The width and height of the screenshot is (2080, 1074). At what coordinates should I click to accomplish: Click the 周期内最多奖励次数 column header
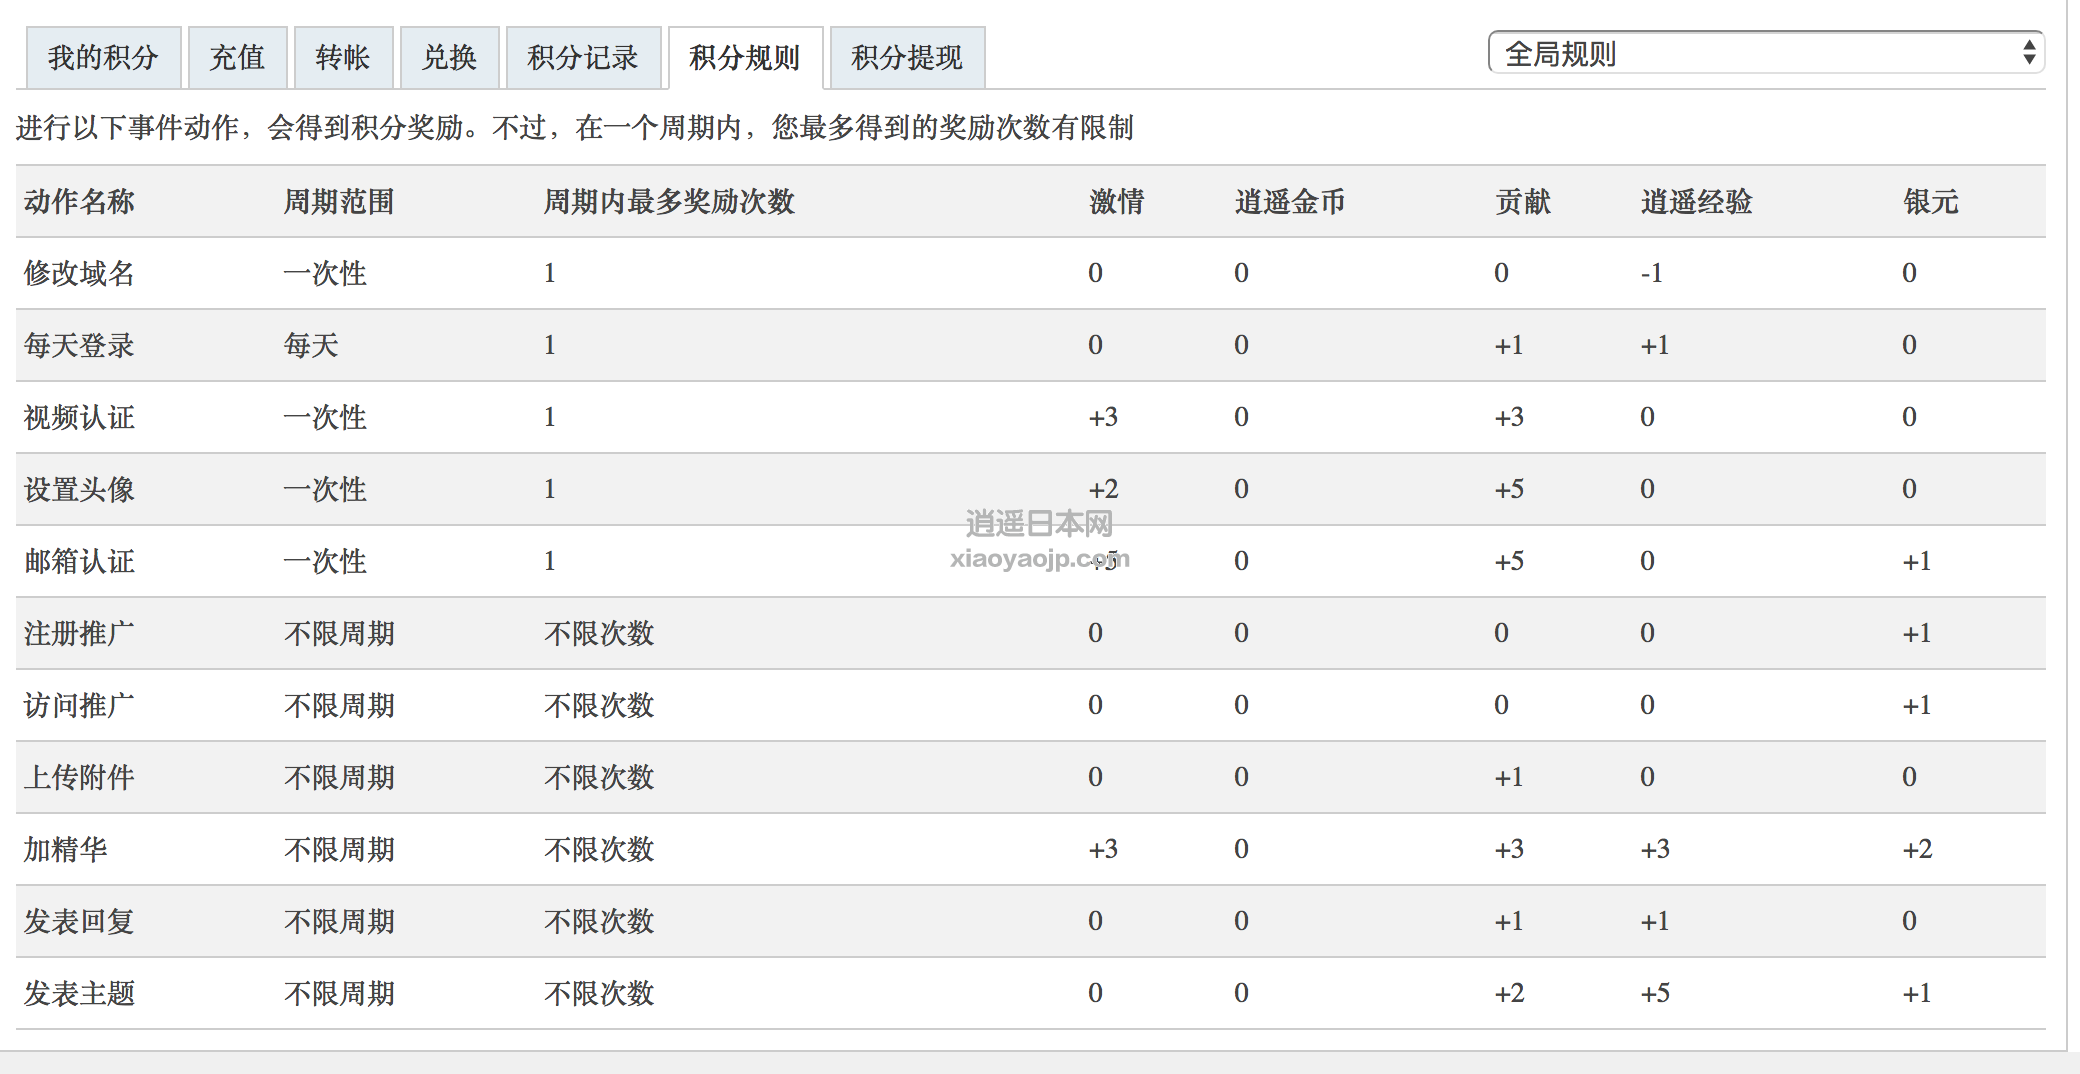(x=669, y=202)
